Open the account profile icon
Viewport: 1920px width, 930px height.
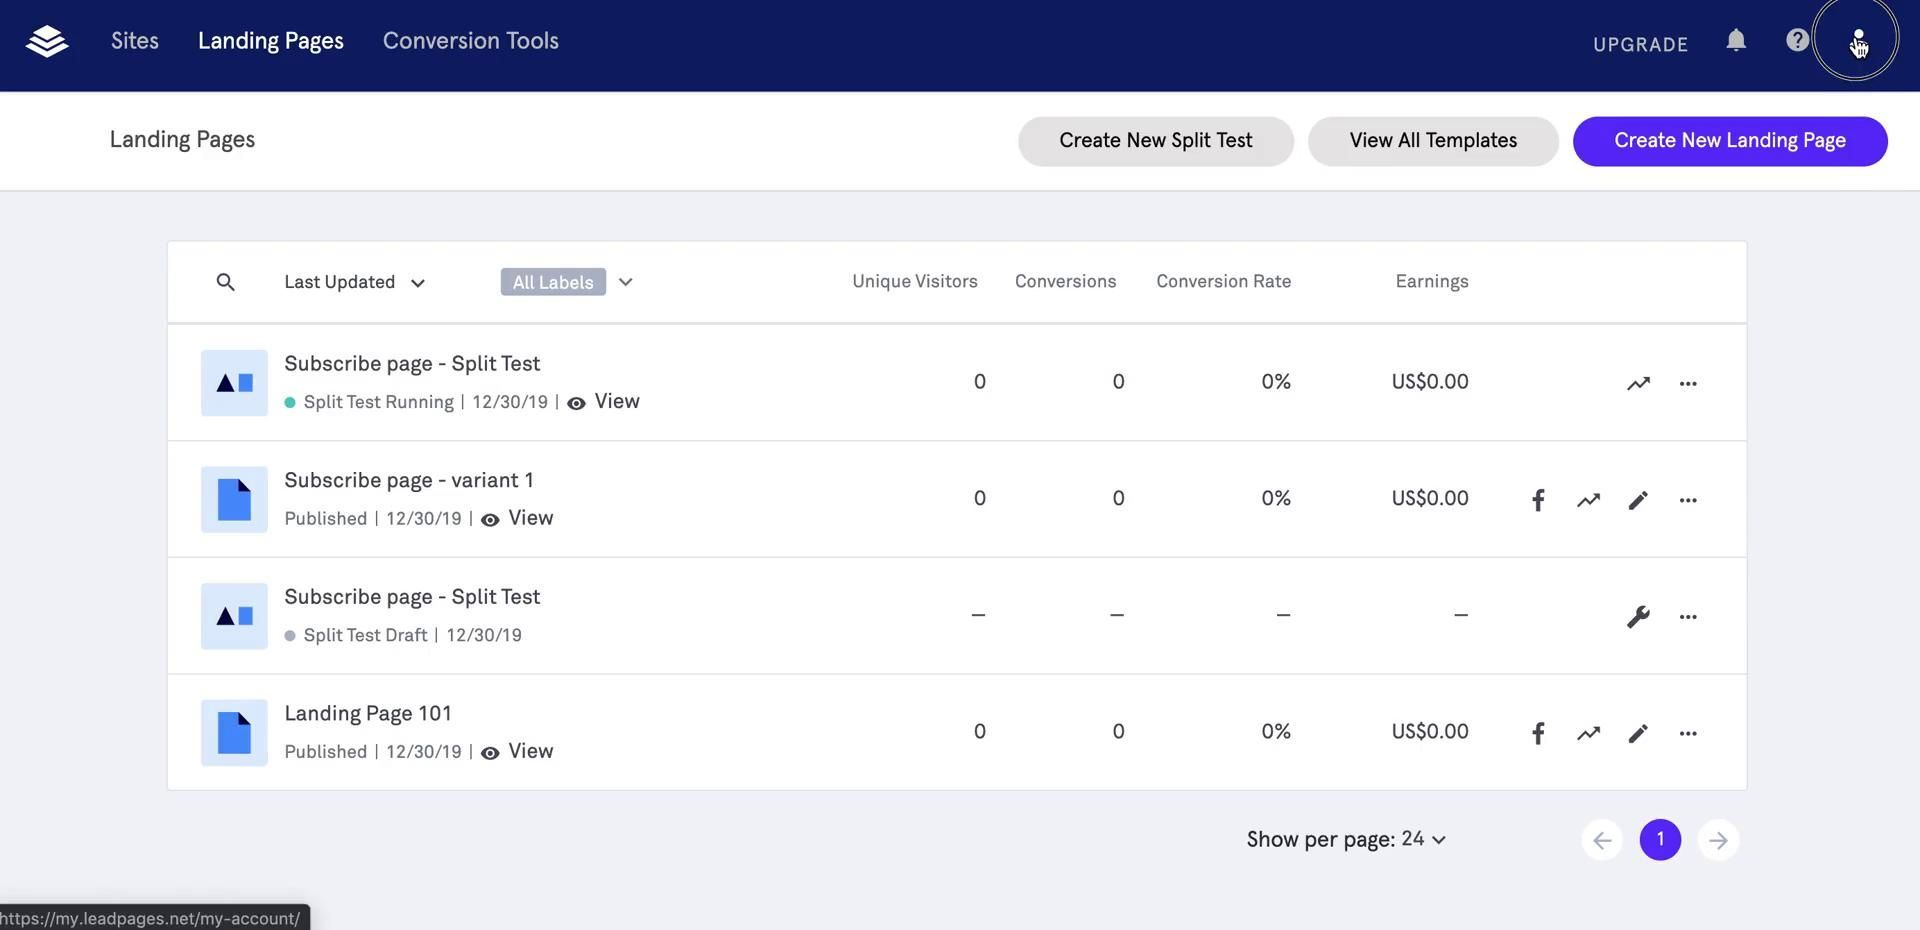1857,41
